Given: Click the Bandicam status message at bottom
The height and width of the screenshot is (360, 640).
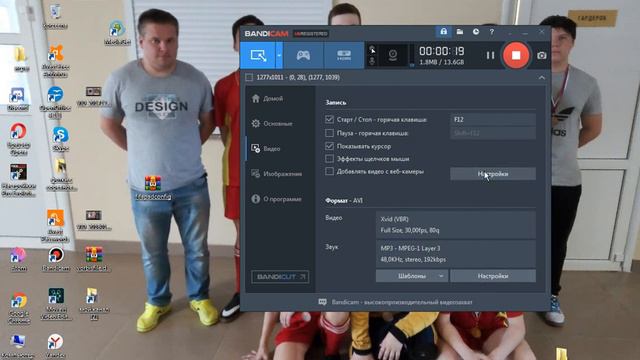Looking at the screenshot, I should tap(402, 302).
